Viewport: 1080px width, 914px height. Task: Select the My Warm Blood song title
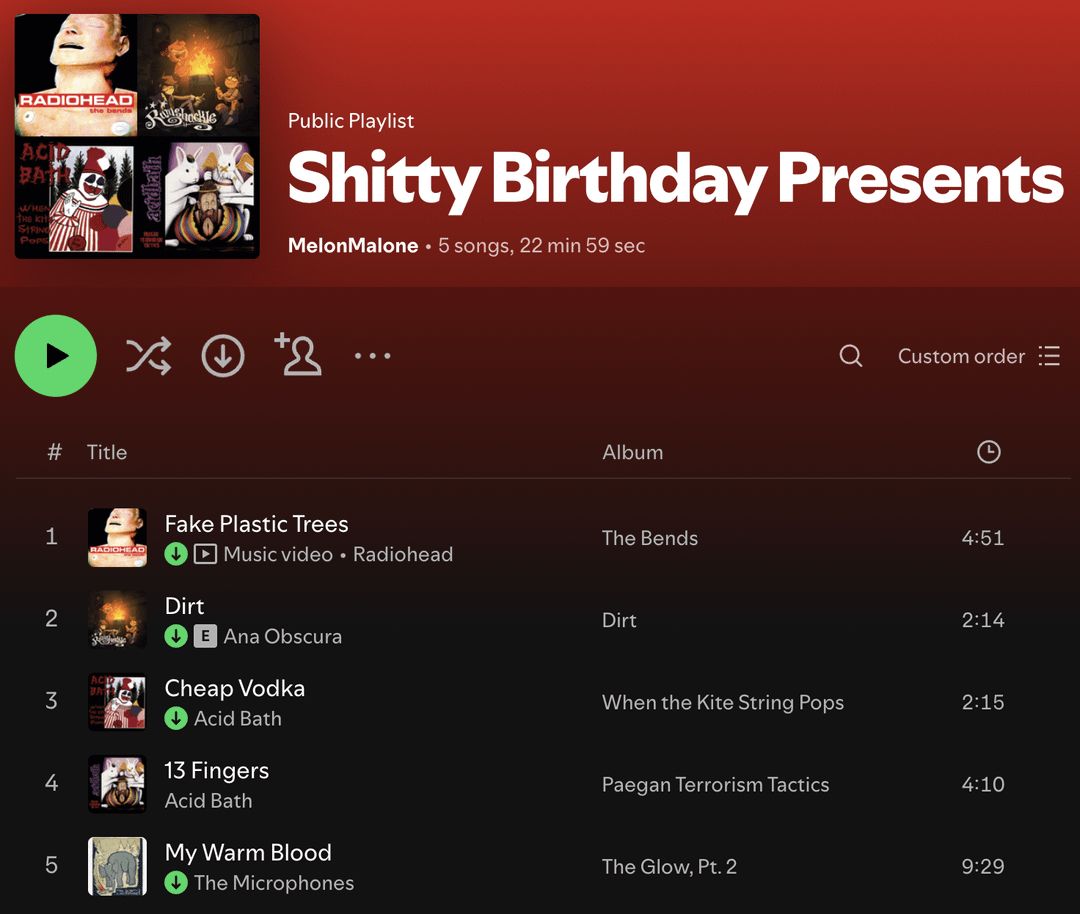click(x=248, y=852)
